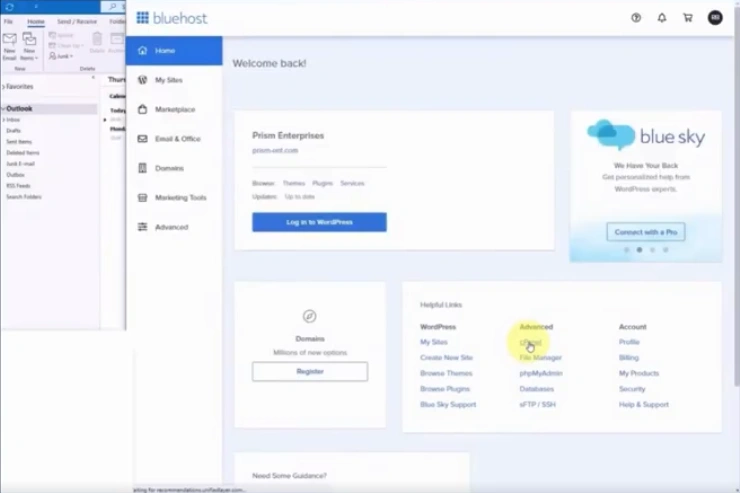This screenshot has height=493, width=740.
Task: Open the user account avatar
Action: 714,18
